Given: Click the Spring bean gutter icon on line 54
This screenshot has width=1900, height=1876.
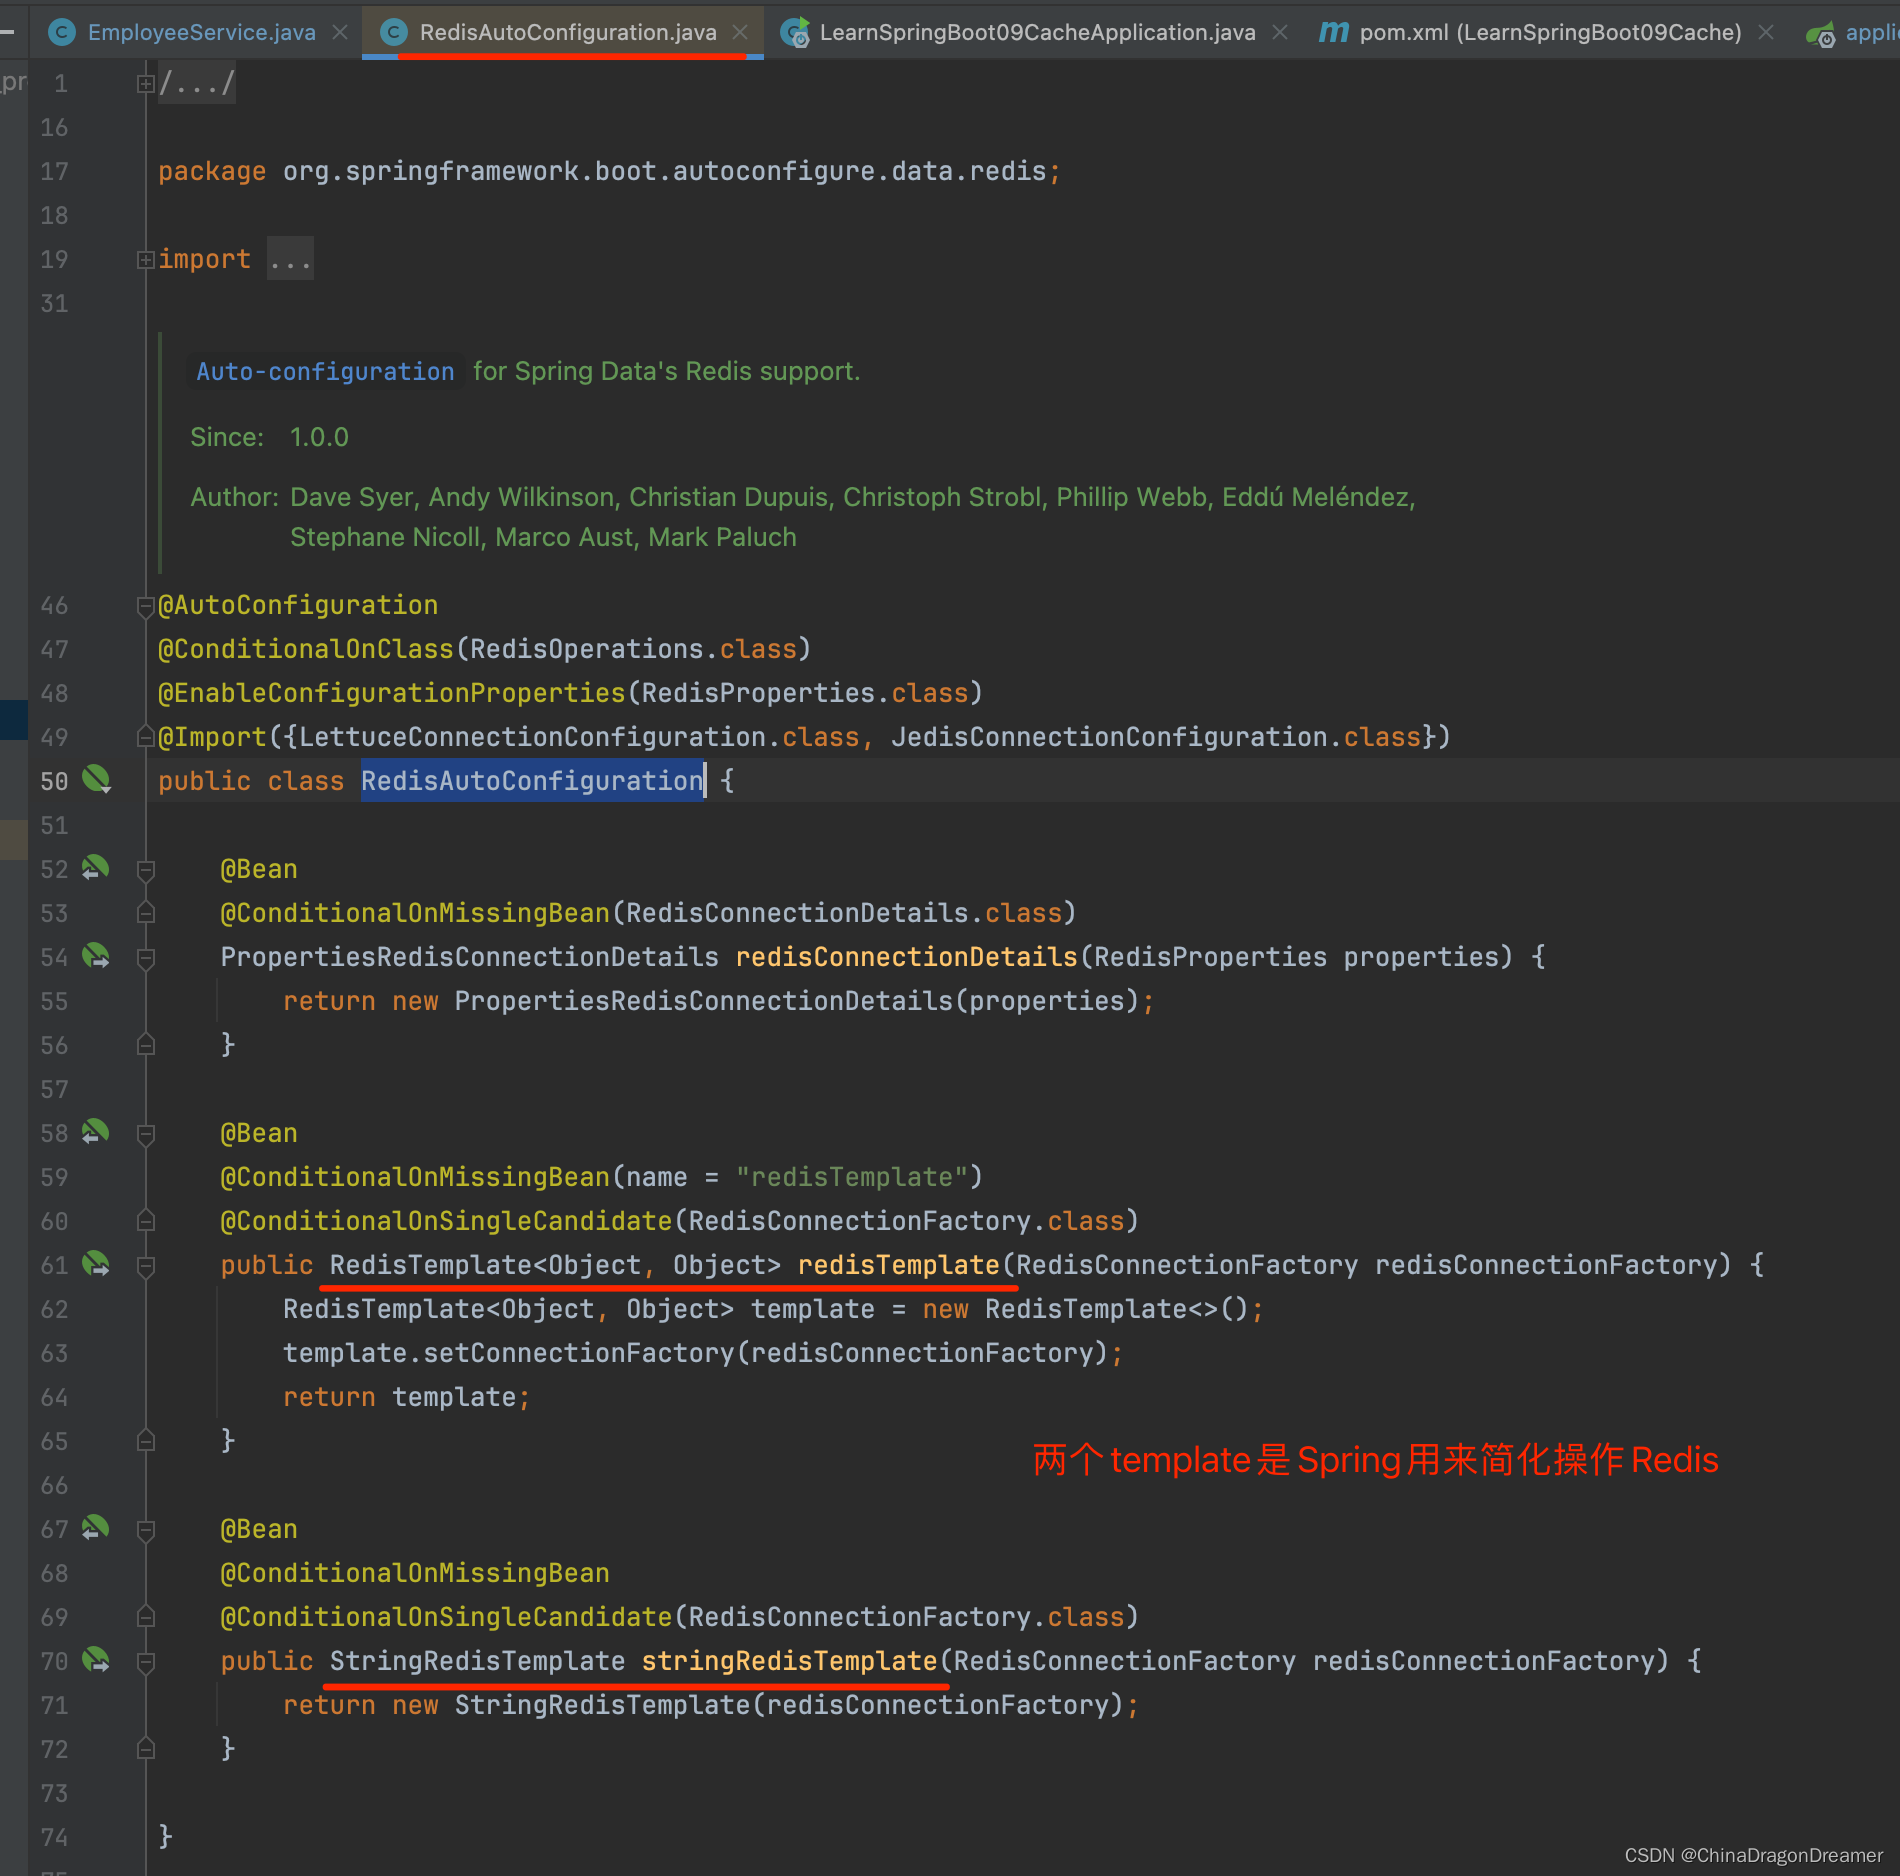Looking at the screenshot, I should (x=96, y=955).
